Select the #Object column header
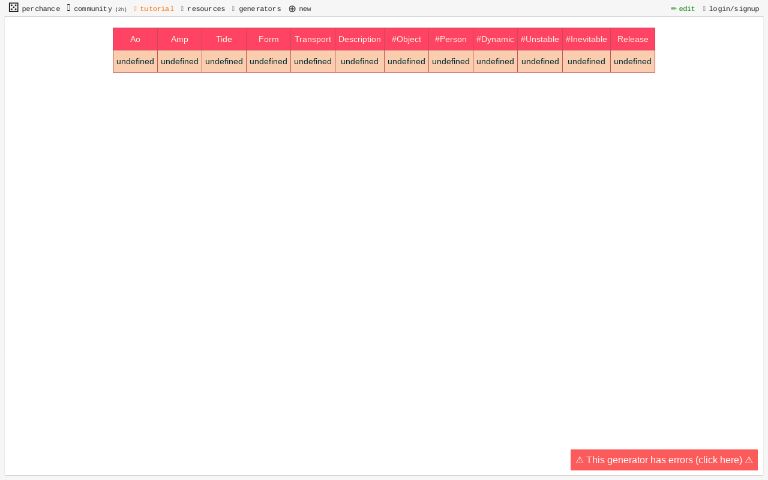 click(x=406, y=39)
